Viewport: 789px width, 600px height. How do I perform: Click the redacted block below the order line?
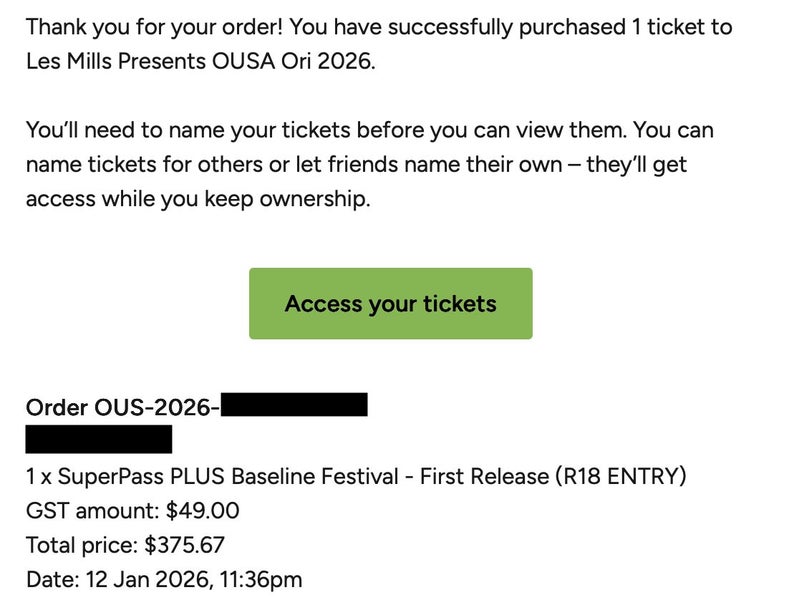(x=98, y=439)
